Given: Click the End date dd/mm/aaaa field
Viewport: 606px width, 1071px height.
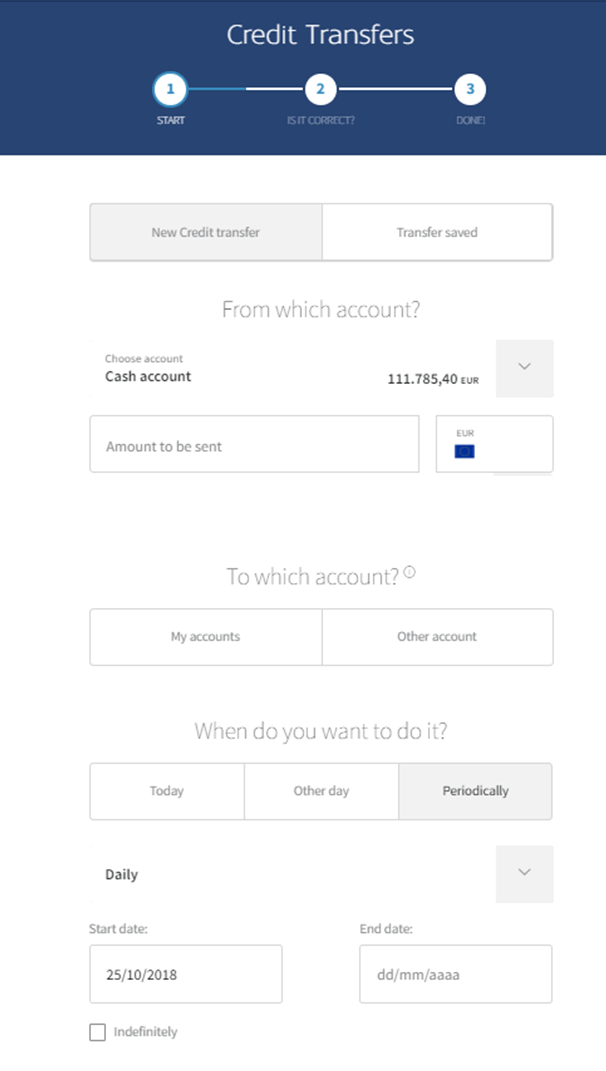Looking at the screenshot, I should click(x=456, y=974).
